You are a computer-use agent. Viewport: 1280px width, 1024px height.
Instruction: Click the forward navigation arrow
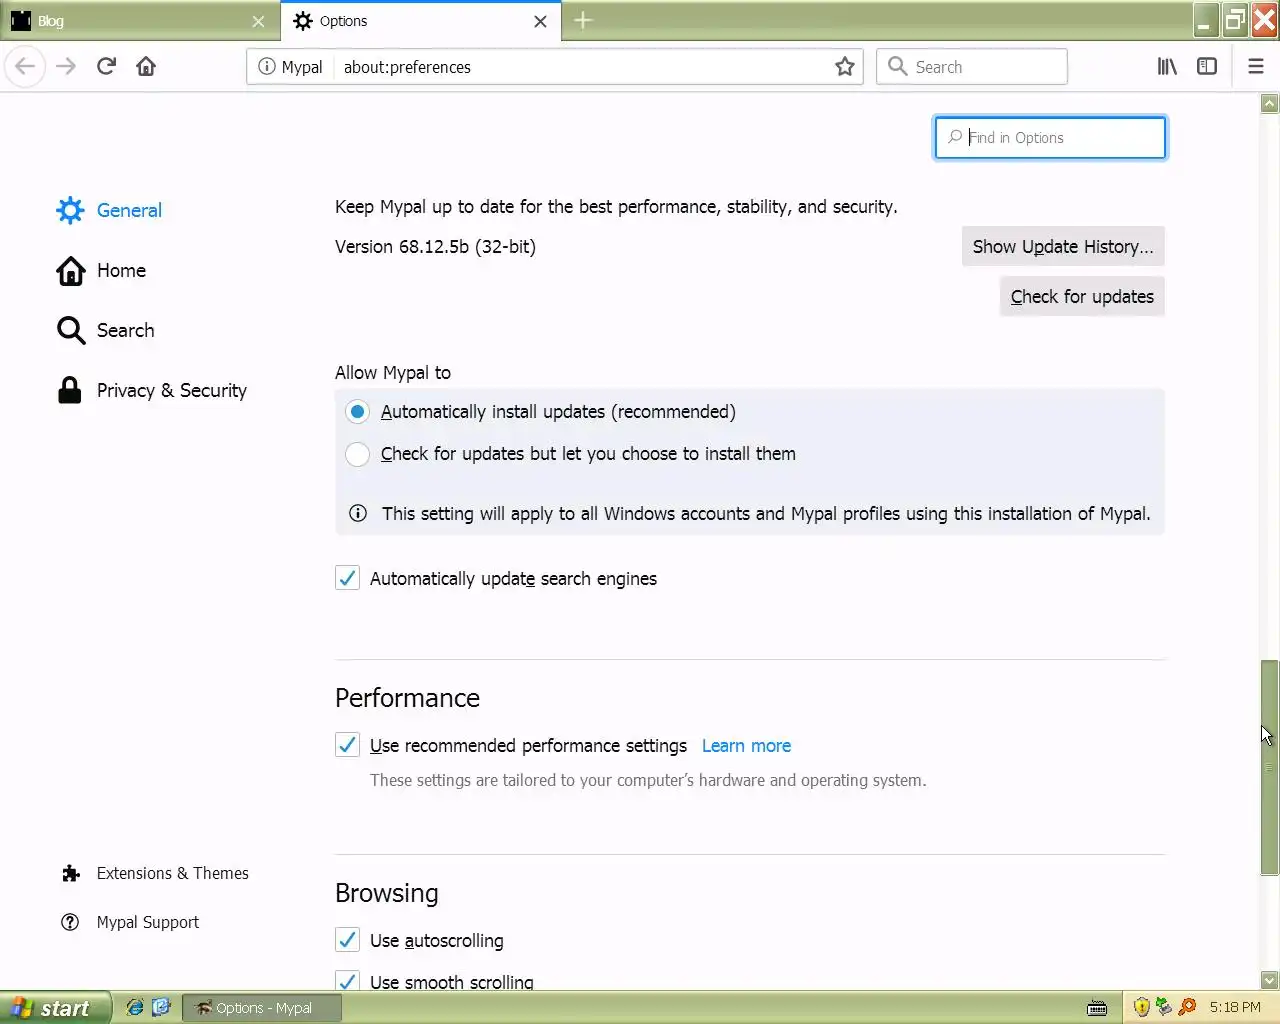(x=66, y=67)
